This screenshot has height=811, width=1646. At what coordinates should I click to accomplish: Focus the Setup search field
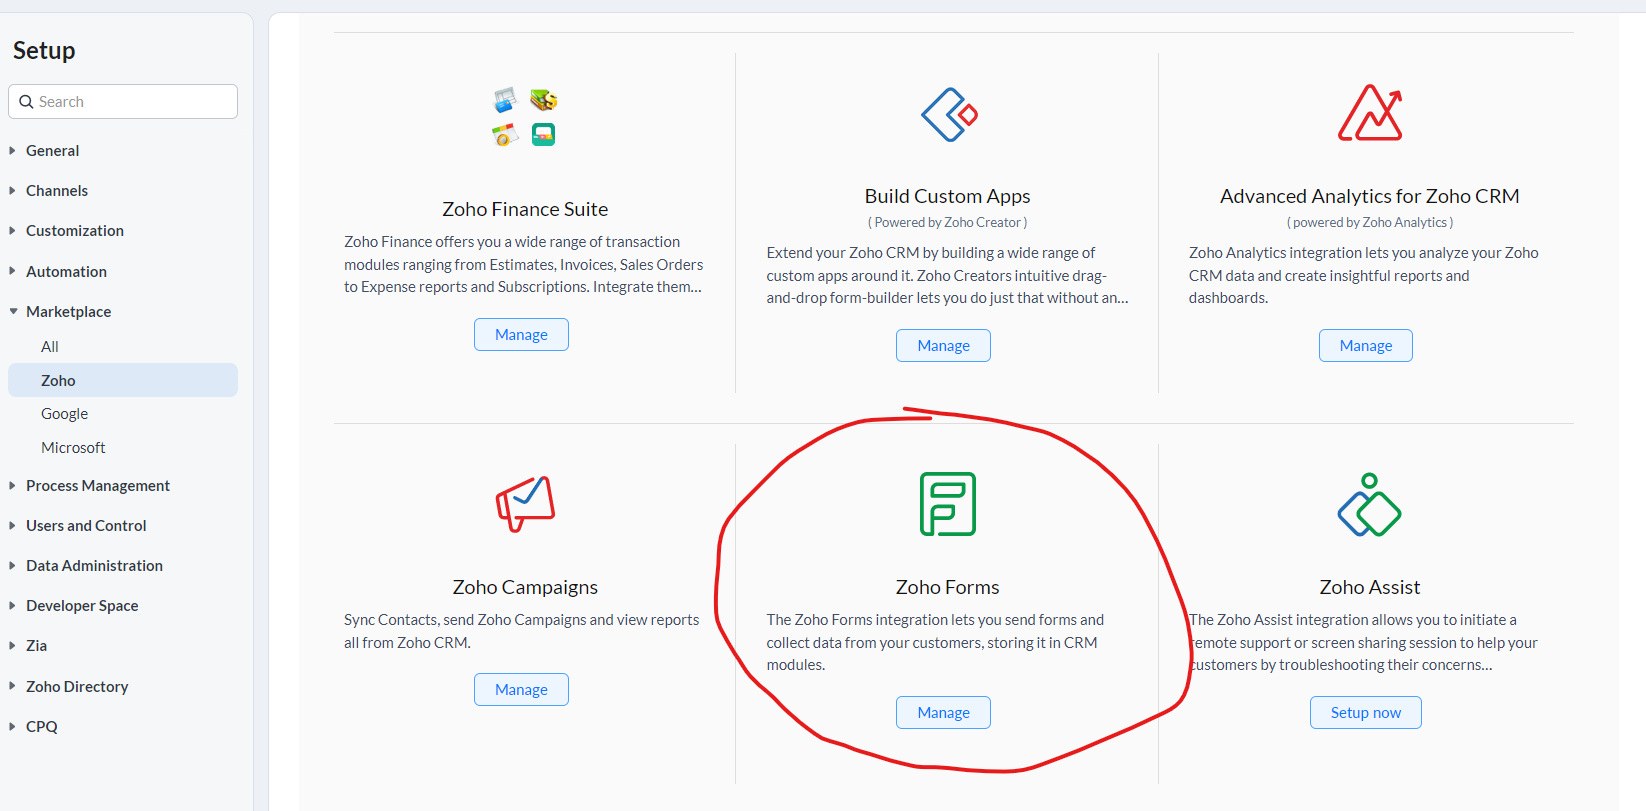(123, 102)
